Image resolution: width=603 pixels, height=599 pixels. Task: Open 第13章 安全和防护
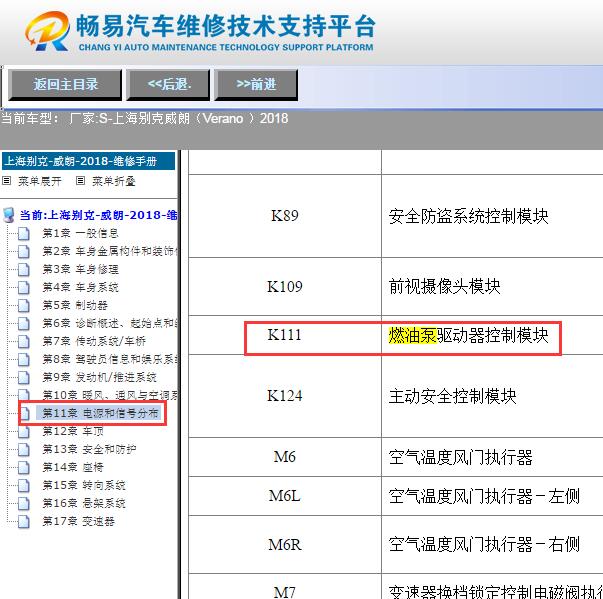[89, 449]
